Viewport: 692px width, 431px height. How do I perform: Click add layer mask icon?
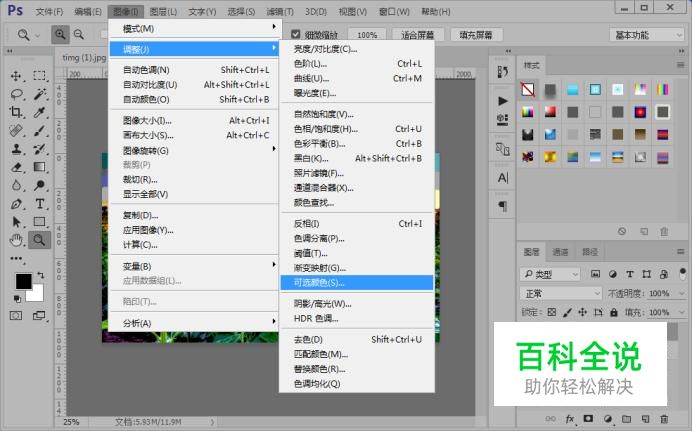click(x=588, y=418)
